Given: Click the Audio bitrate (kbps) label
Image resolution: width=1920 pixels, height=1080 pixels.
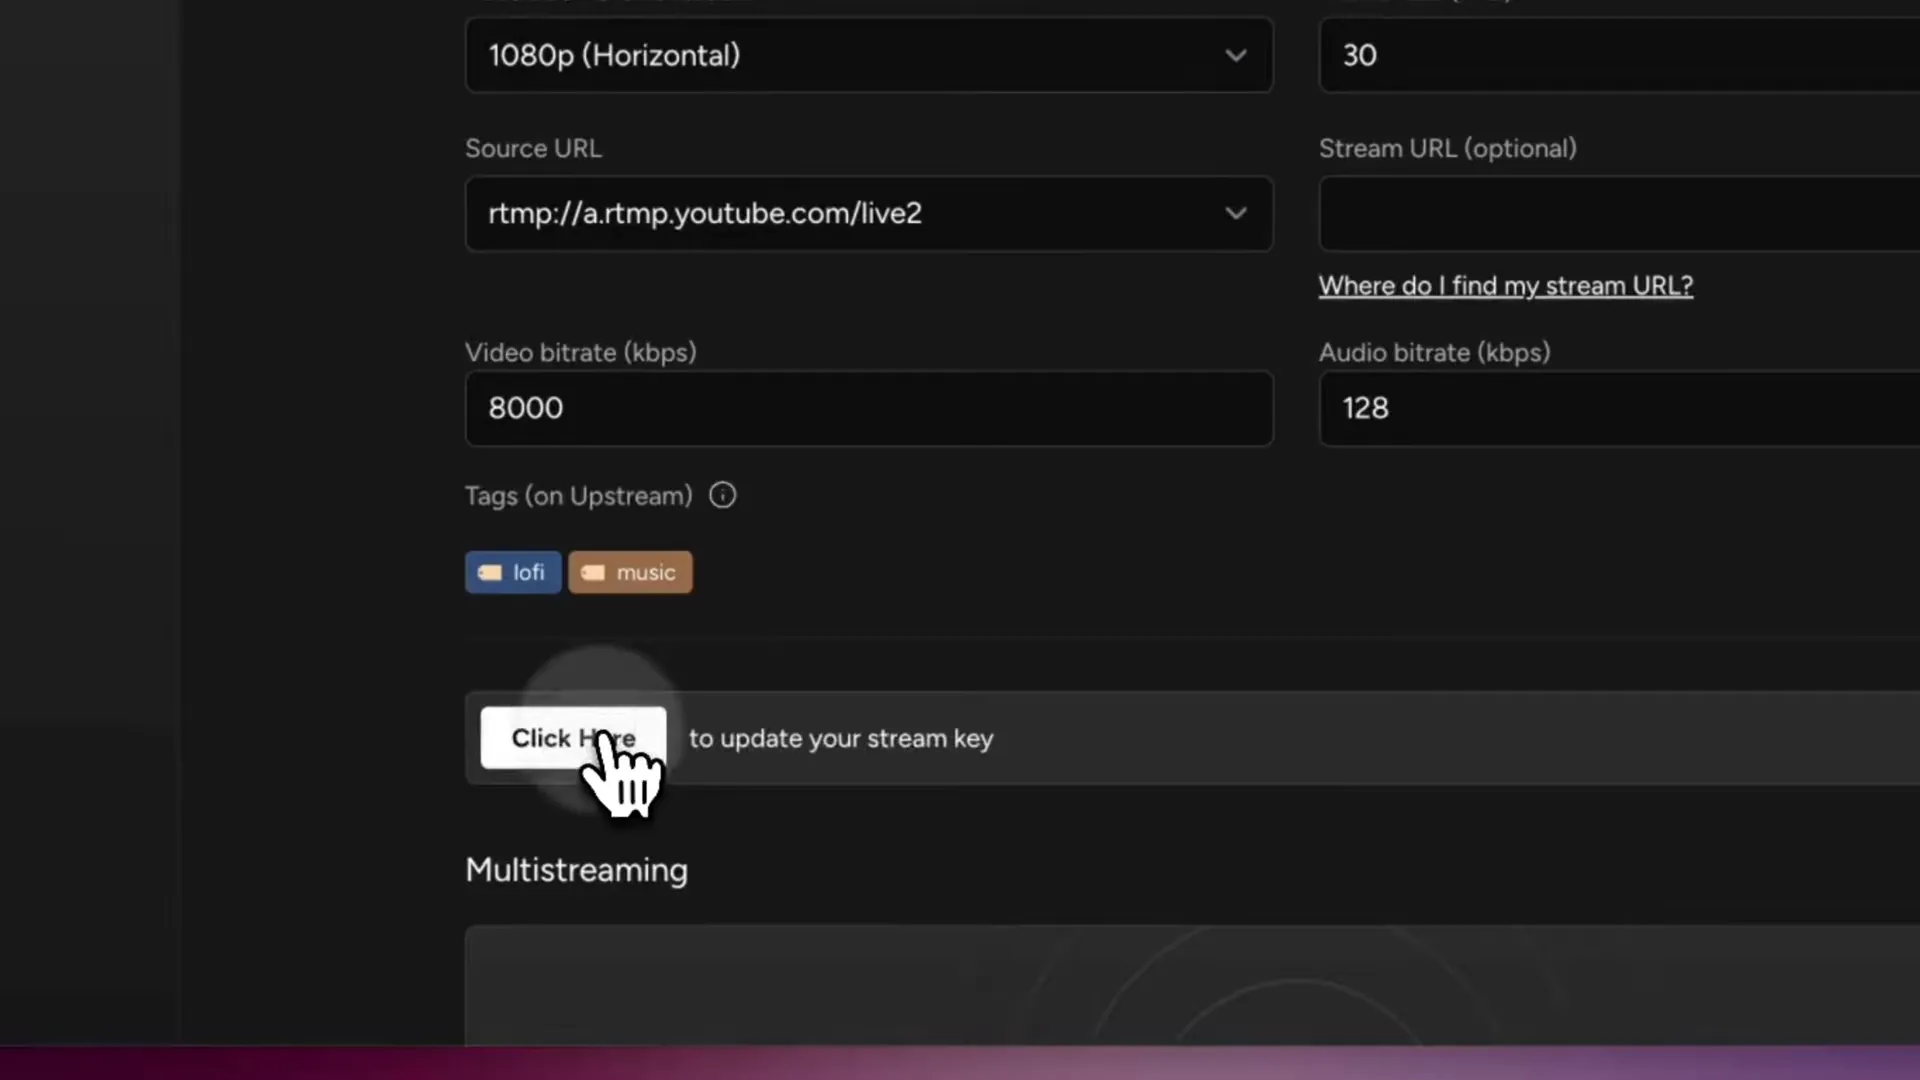Looking at the screenshot, I should 1434,353.
